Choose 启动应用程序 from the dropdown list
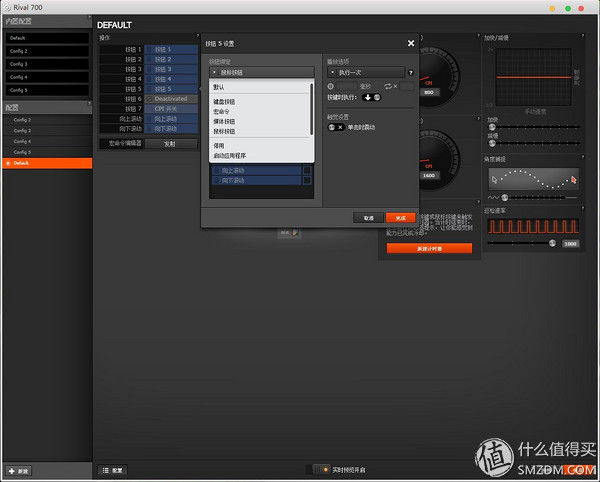 pyautogui.click(x=231, y=156)
